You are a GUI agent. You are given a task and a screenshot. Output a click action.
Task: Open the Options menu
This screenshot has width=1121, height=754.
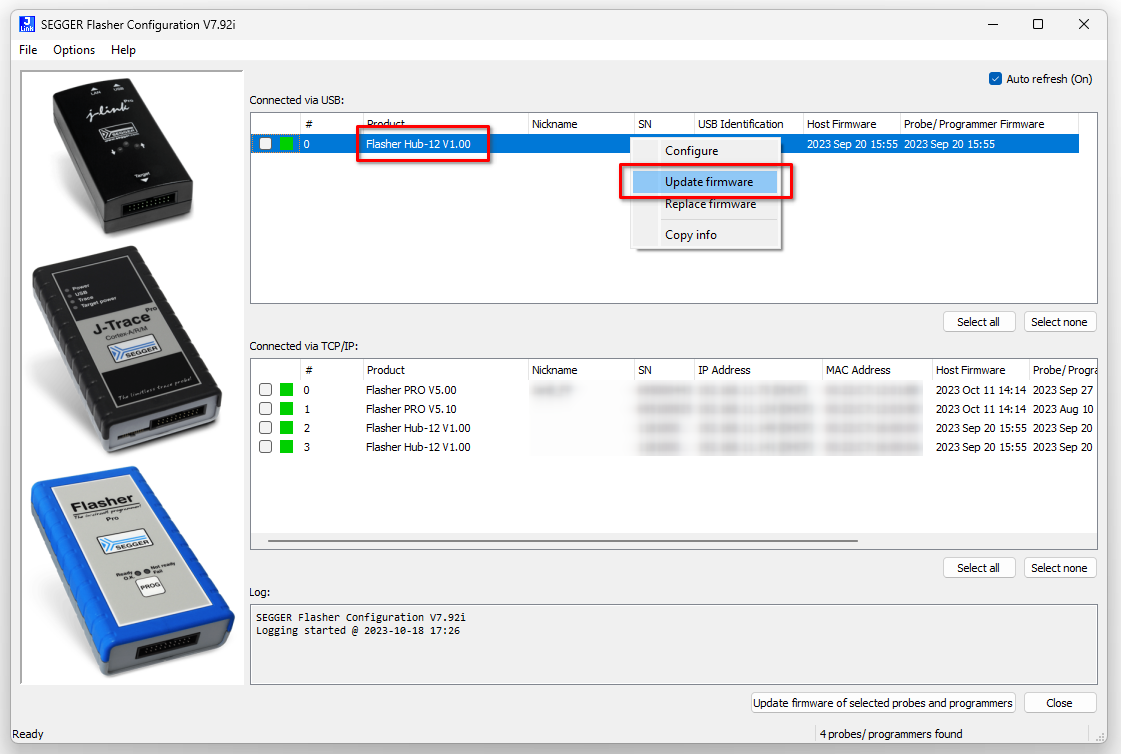click(74, 50)
